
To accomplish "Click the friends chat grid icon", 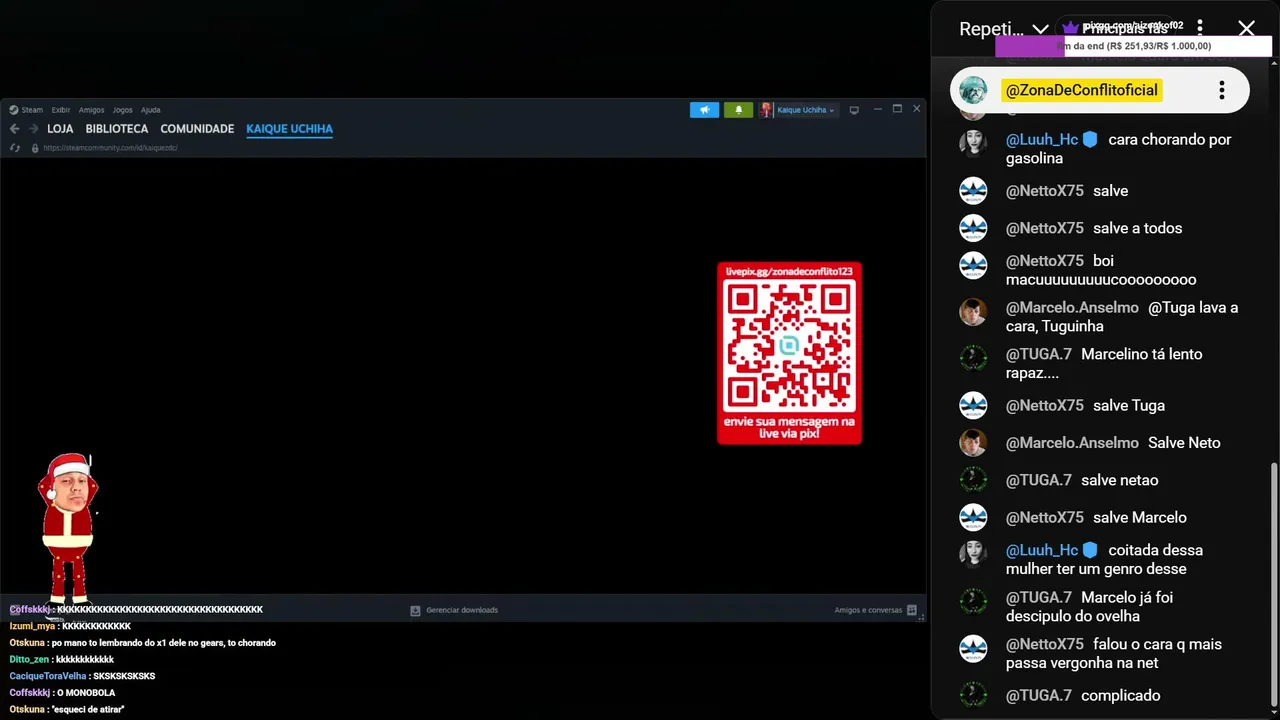I will point(911,610).
